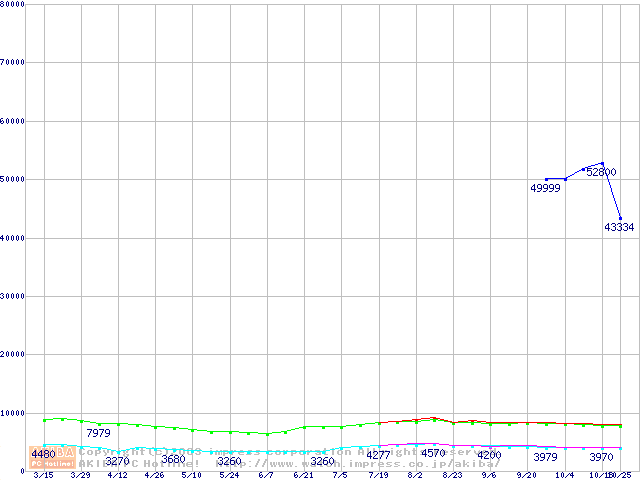Click the 4570 data label
This screenshot has height=480, width=640.
point(433,453)
